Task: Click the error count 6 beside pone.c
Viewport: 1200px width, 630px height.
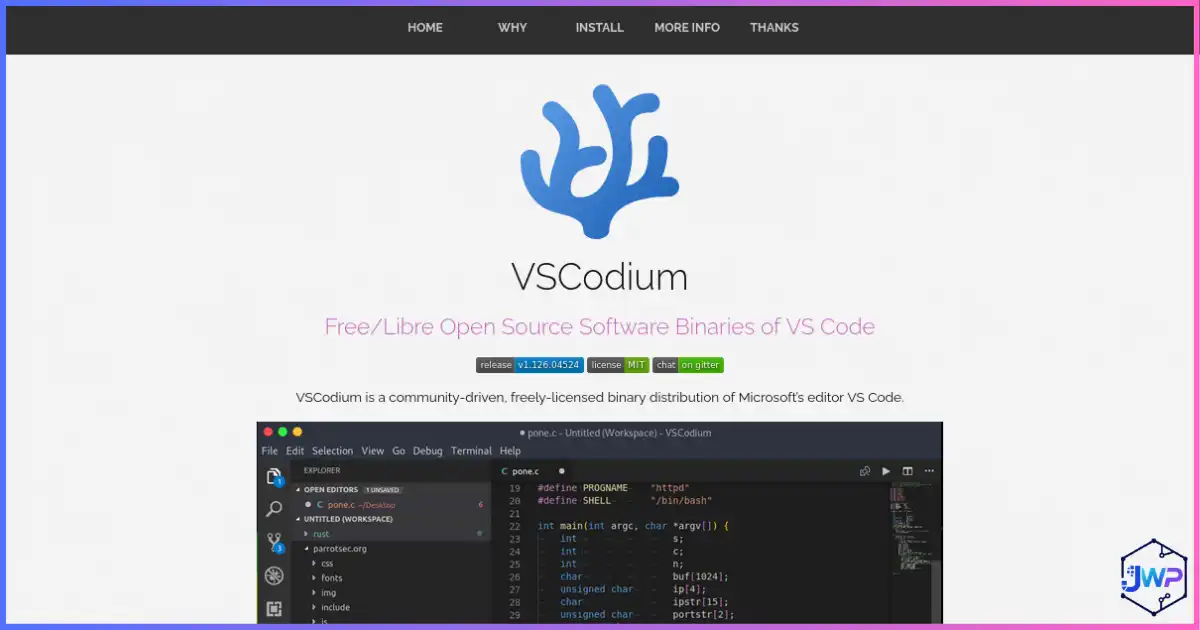Action: pyautogui.click(x=481, y=504)
